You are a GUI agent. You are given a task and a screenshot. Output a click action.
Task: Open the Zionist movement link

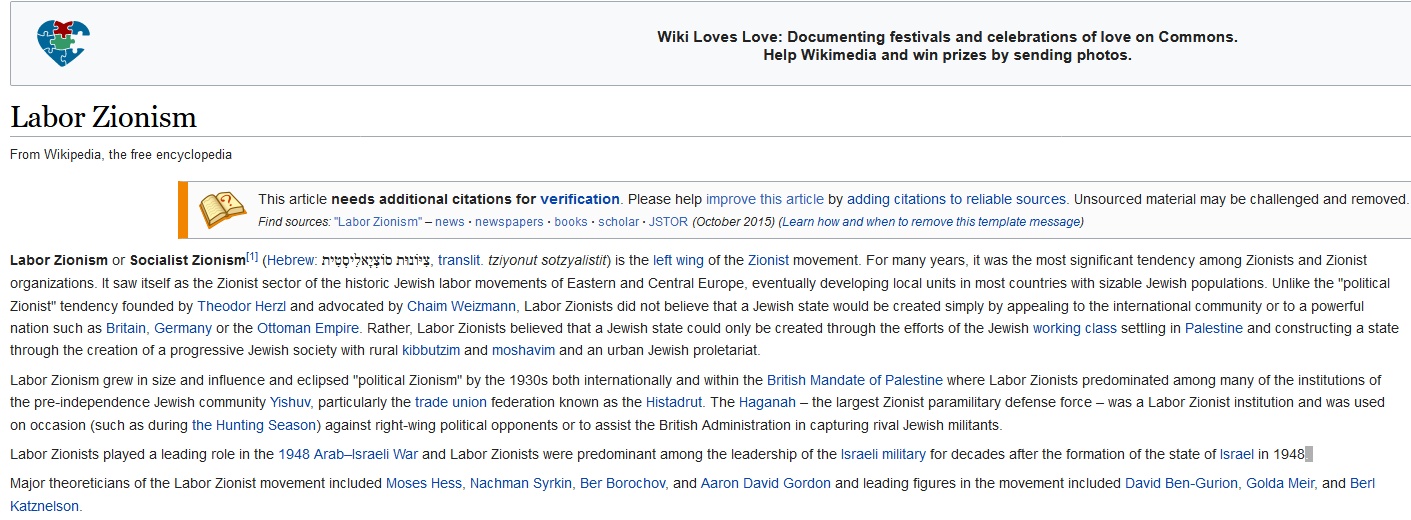tap(768, 261)
